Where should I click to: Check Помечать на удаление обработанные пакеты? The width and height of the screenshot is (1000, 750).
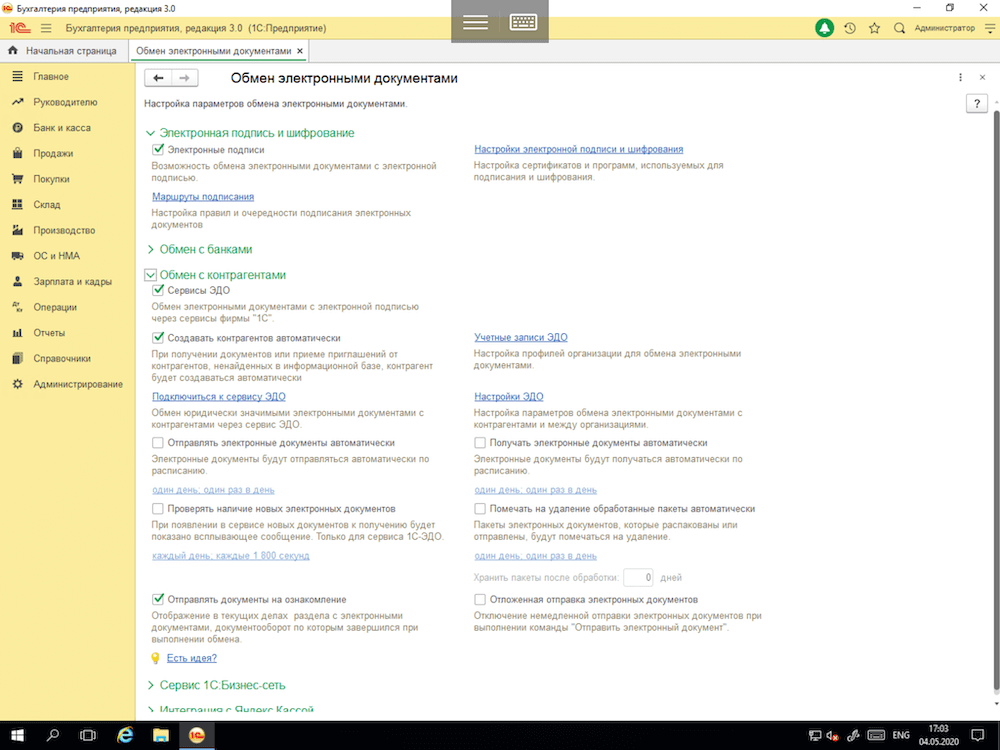click(480, 509)
